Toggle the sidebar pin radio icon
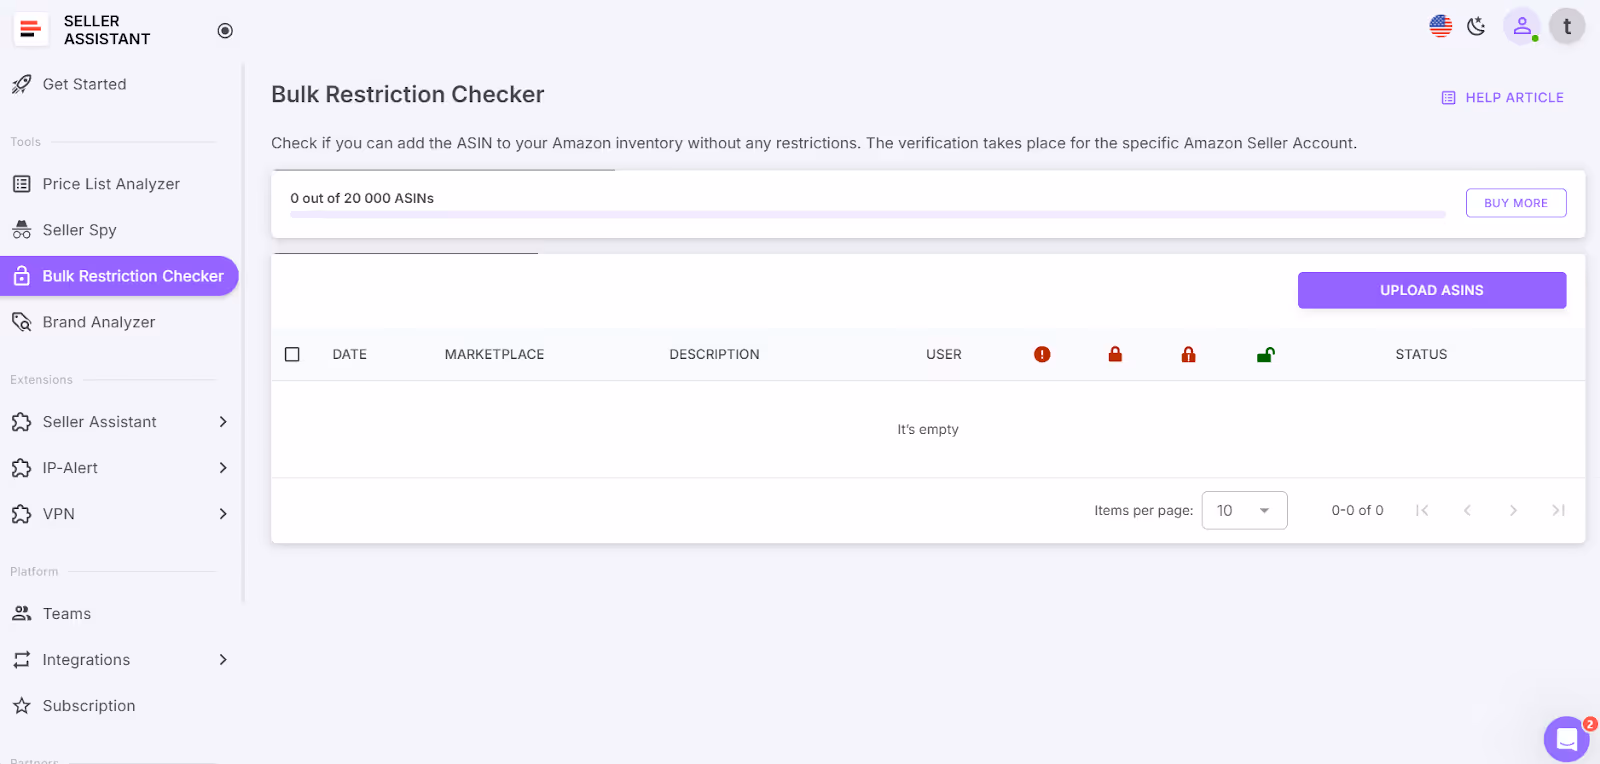The height and width of the screenshot is (764, 1600). [225, 31]
